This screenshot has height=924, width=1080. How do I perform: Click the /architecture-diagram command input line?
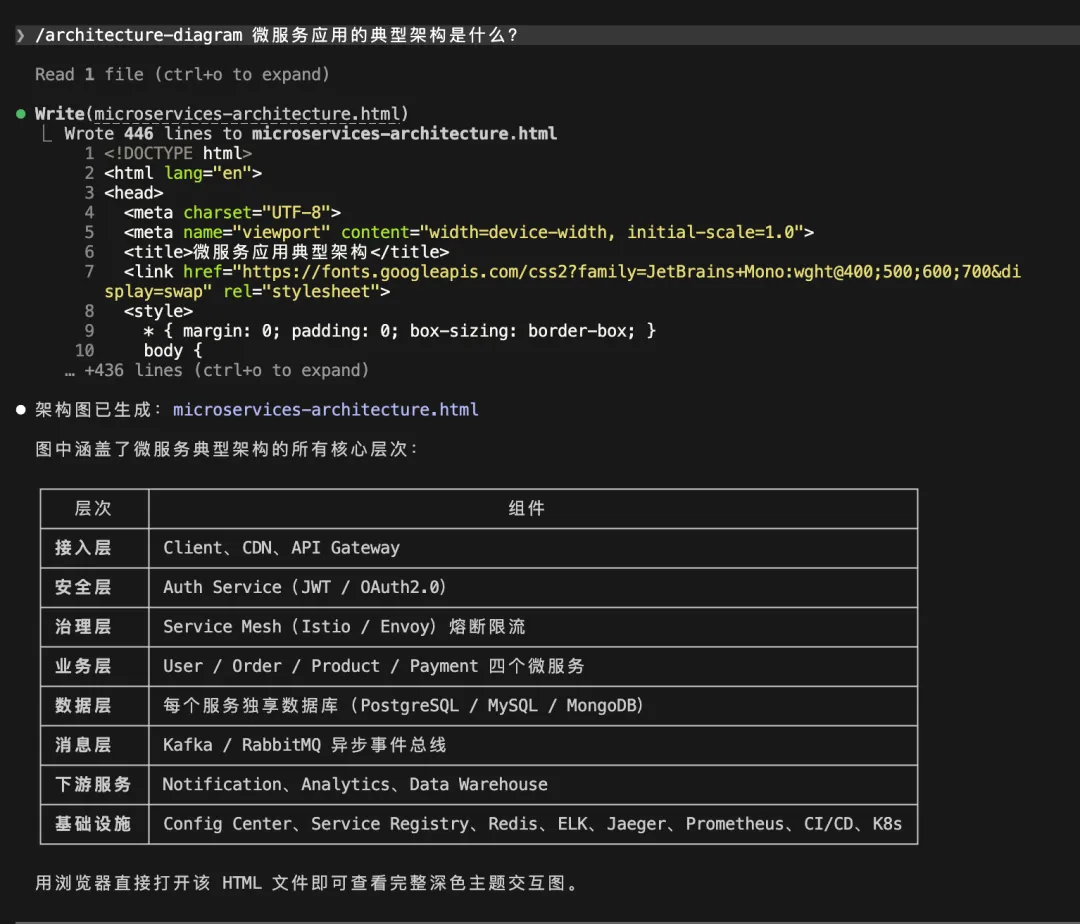(276, 36)
